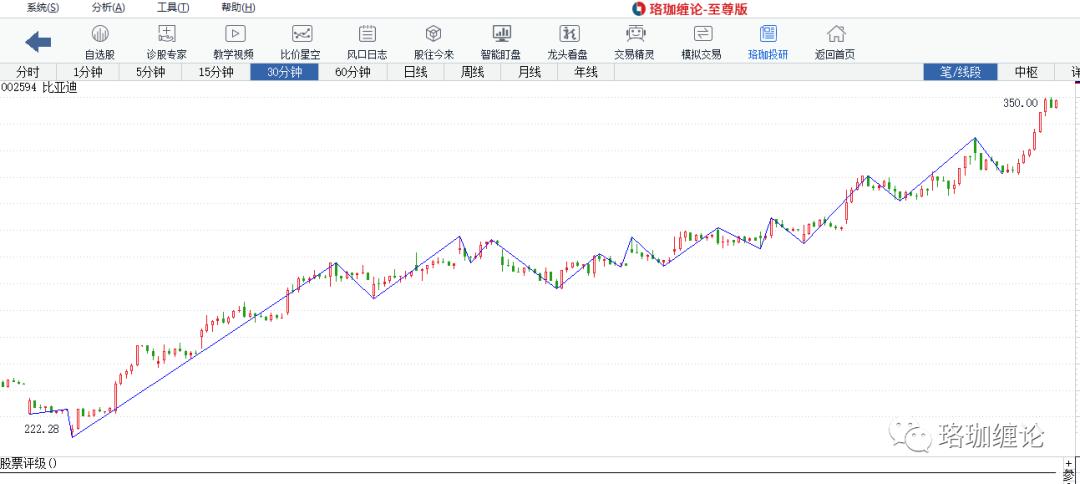Click the plus button at bottom right
Image resolution: width=1080 pixels, height=484 pixels.
click(1069, 463)
